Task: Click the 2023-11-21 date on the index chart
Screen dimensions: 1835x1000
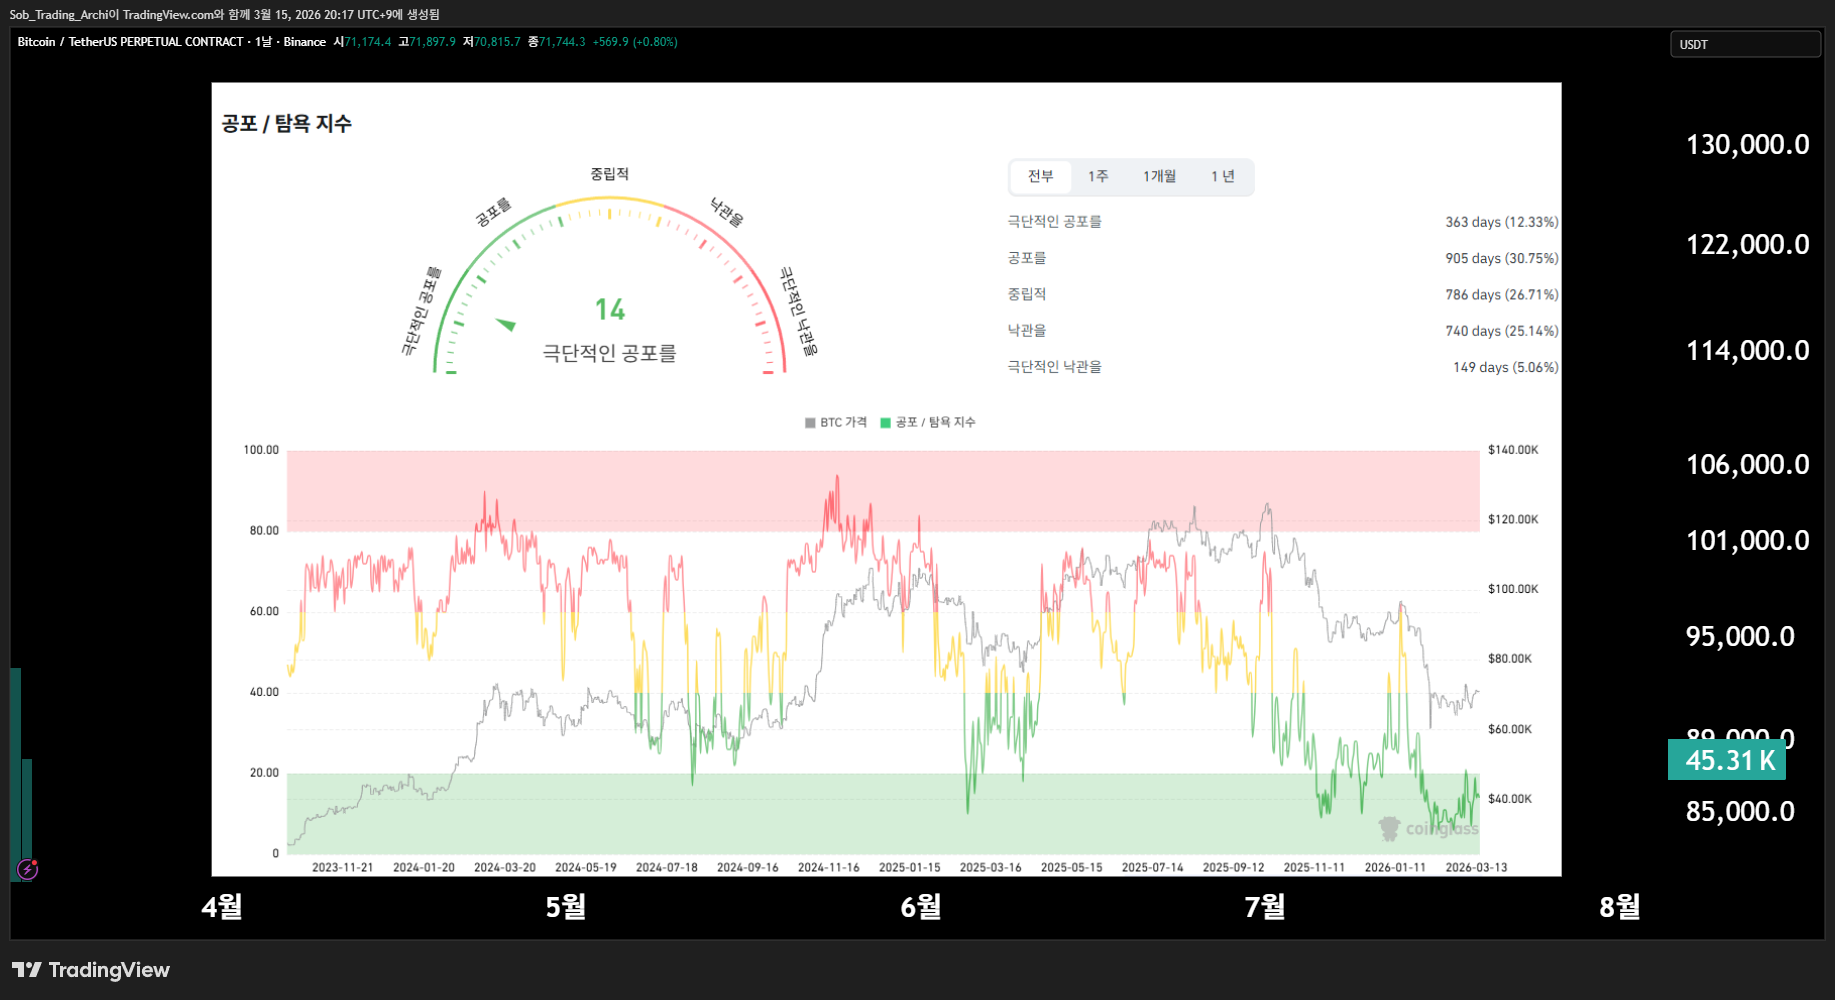Action: pos(343,868)
